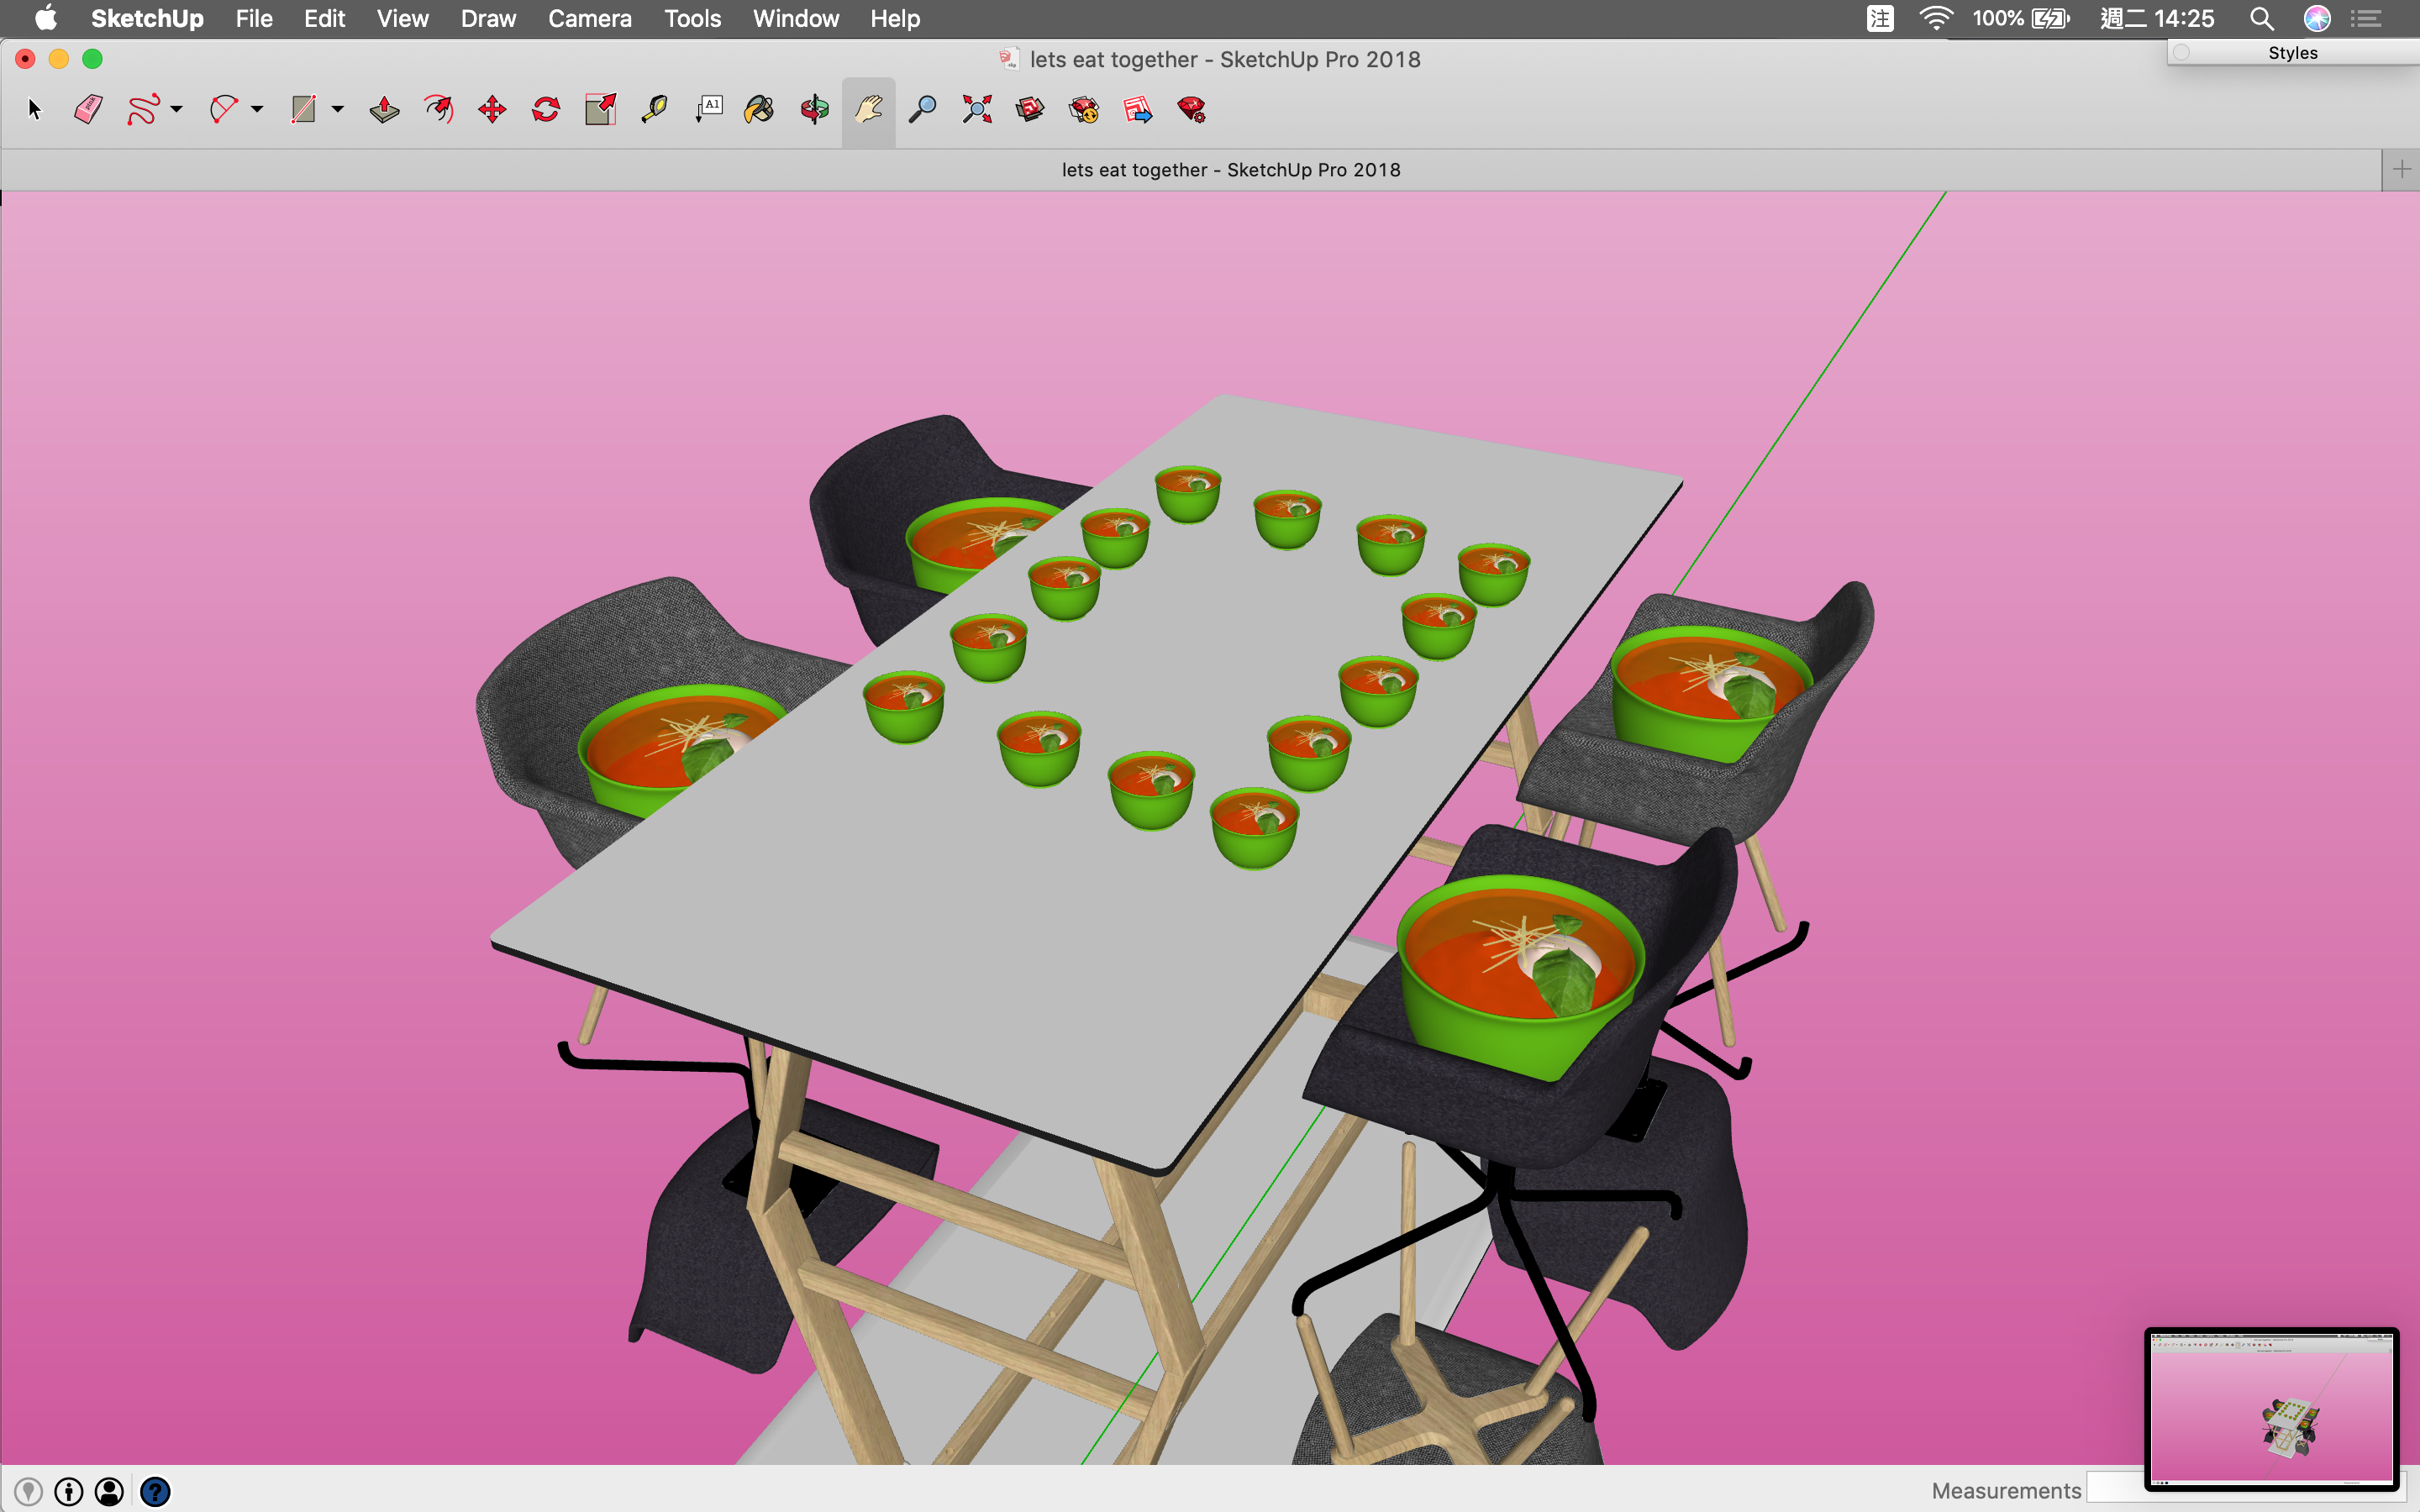
Task: Open the Draw menu
Action: 488,18
